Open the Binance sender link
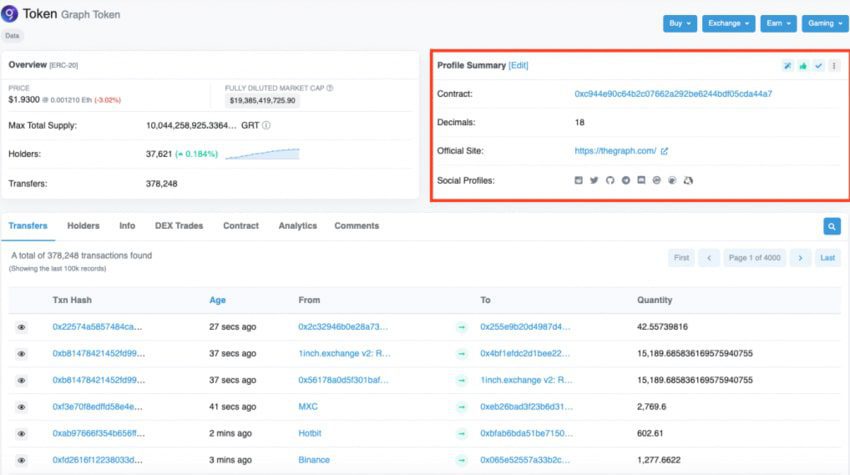The width and height of the screenshot is (850, 475). [x=314, y=460]
